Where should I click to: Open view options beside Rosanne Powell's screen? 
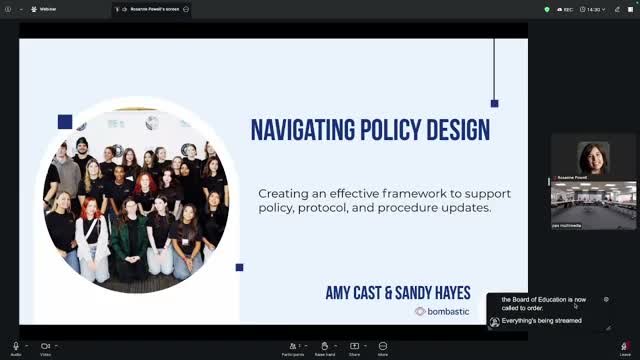186,9
